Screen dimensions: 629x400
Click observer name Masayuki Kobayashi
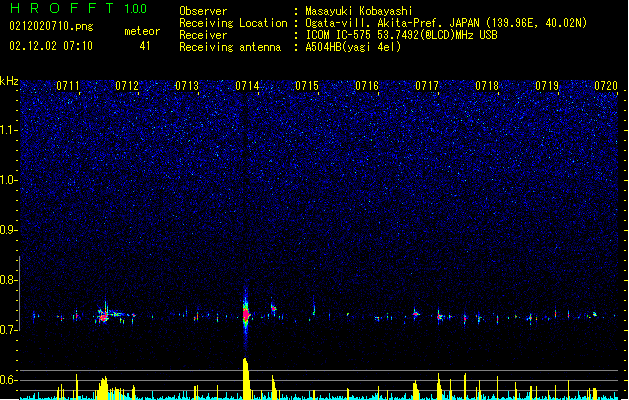pyautogui.click(x=359, y=11)
